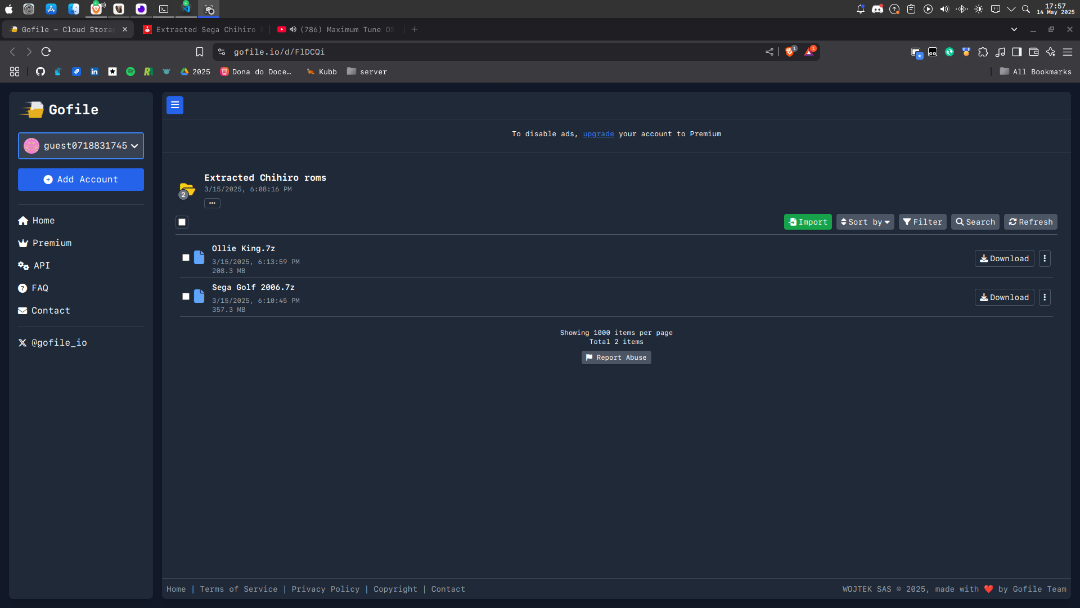Click the share icon in address bar
The width and height of the screenshot is (1080, 608).
[769, 52]
